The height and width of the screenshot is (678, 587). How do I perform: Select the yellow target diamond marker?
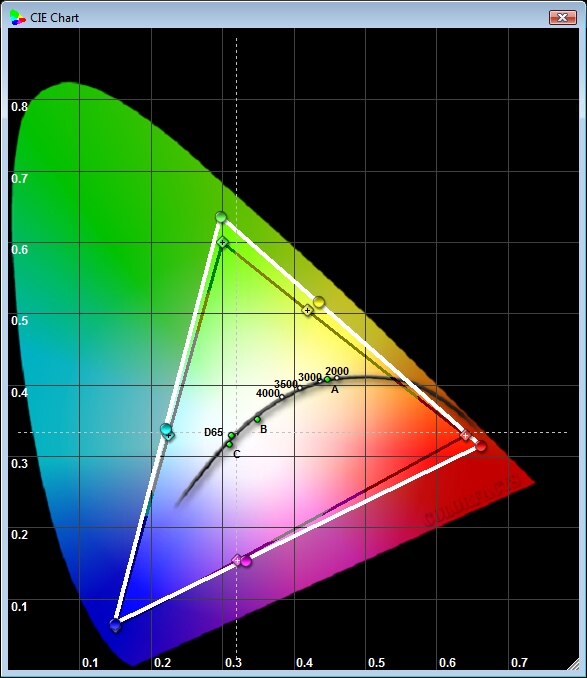point(307,310)
